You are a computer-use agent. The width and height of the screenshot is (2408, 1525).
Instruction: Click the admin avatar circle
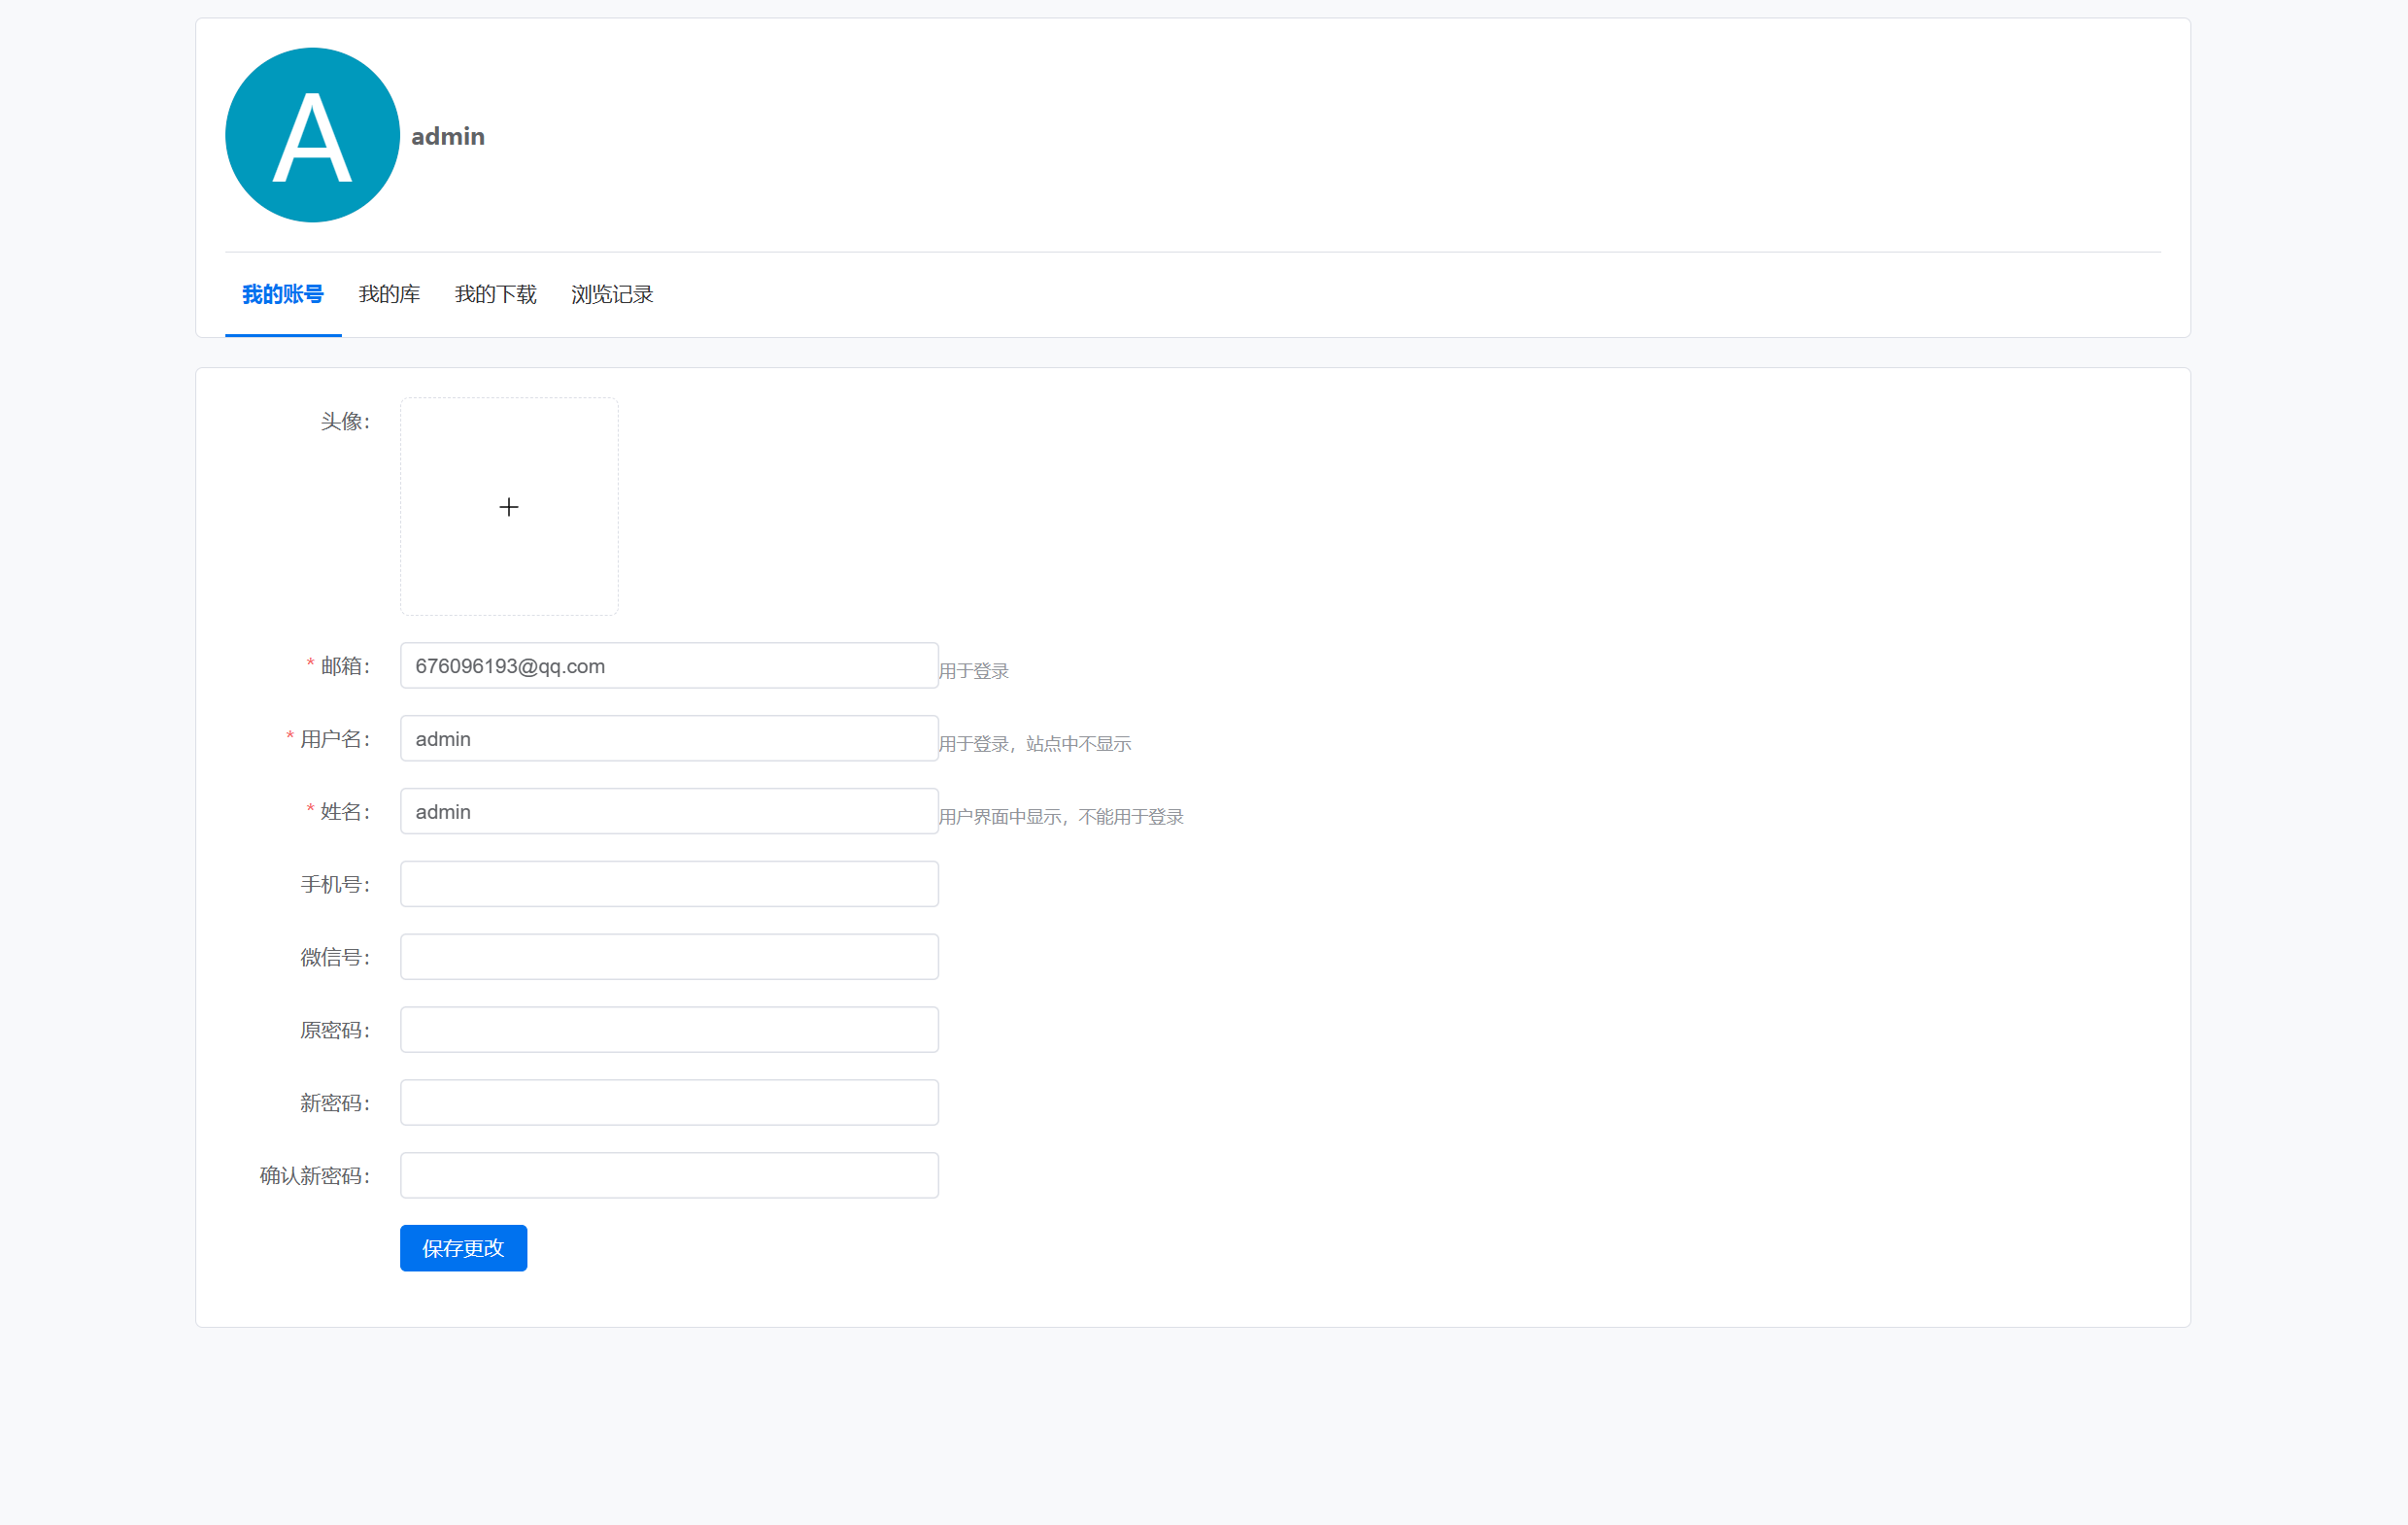tap(312, 135)
